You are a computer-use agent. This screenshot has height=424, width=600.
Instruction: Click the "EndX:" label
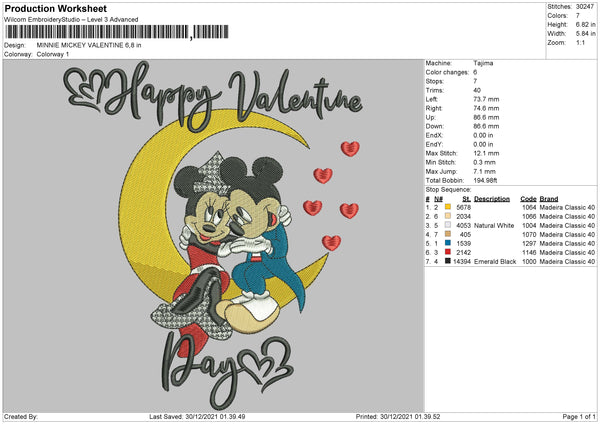tap(434, 135)
